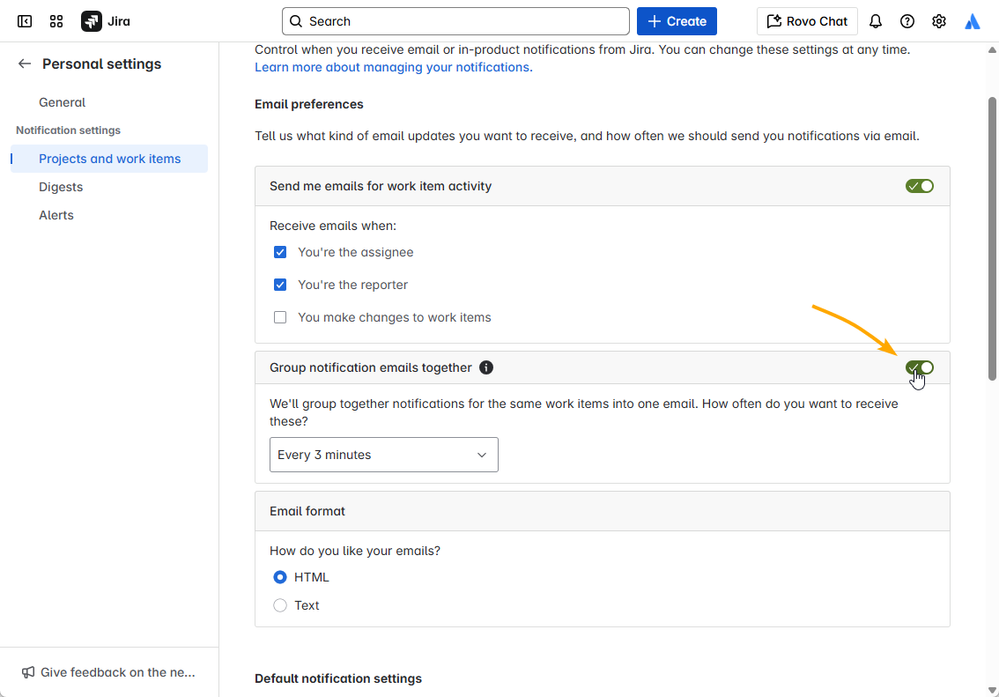Open the notifications bell icon
Screen dimensions: 999x697
pyautogui.click(x=875, y=21)
